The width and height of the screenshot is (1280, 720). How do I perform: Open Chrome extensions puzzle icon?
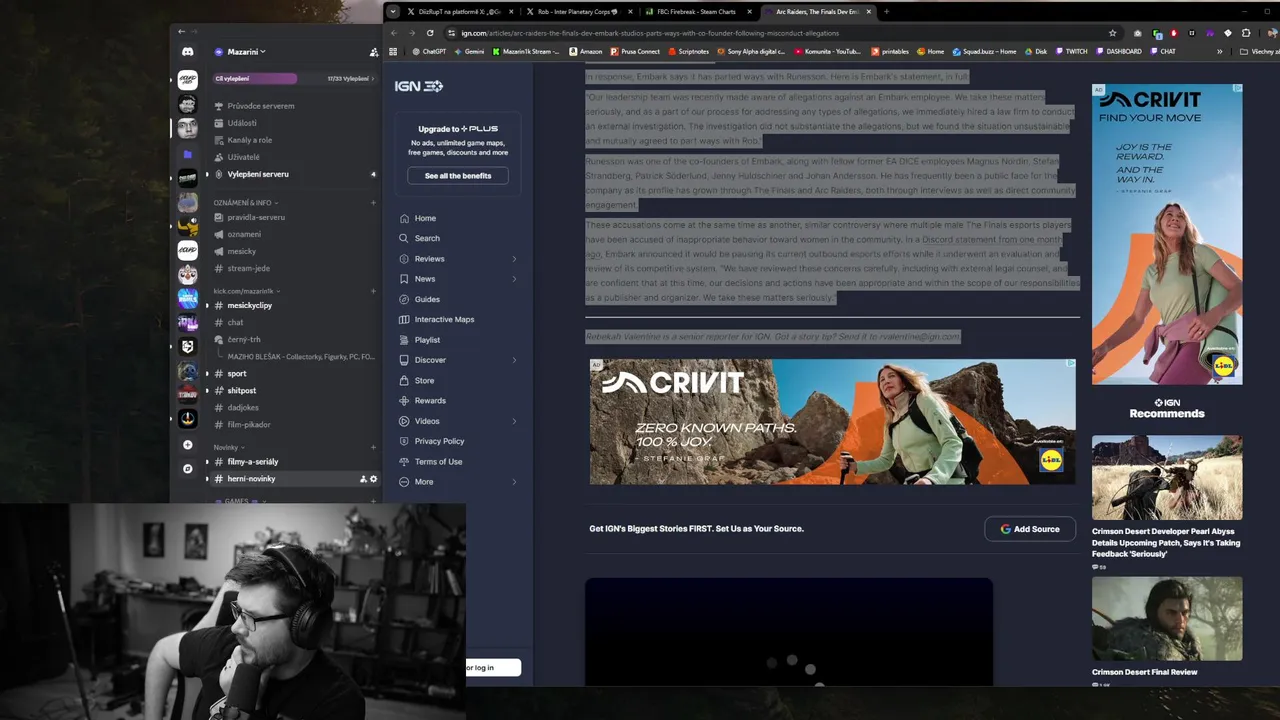[1246, 33]
